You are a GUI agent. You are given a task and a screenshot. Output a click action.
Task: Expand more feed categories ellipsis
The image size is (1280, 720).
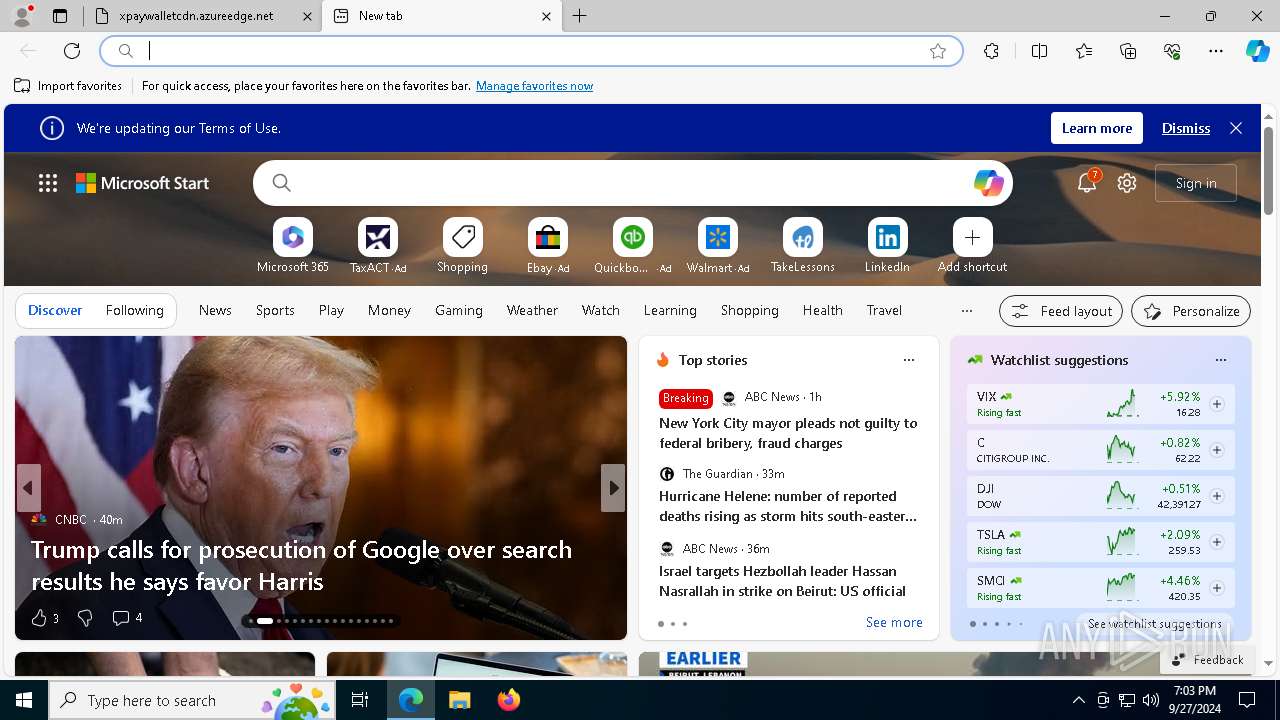click(x=966, y=311)
